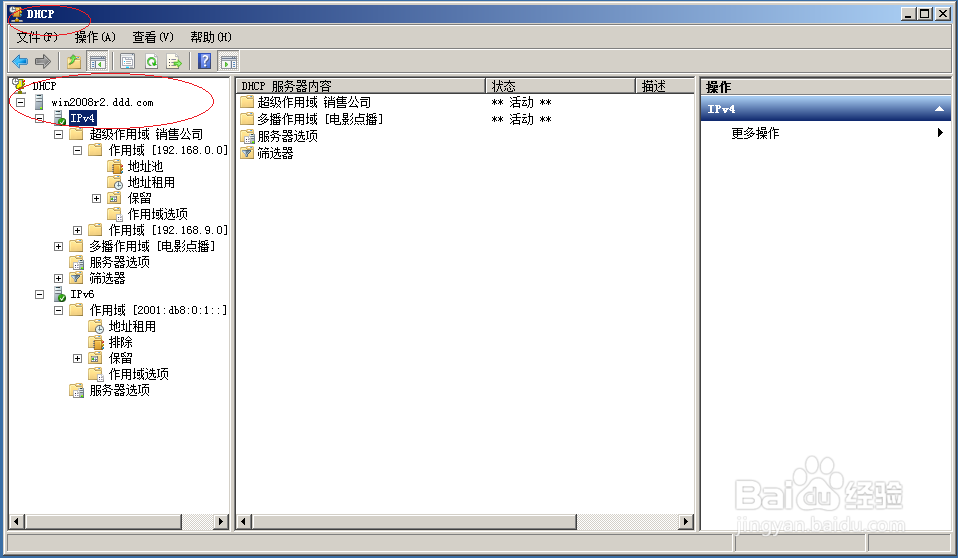Select 作用域选项 under the IPv6 scope
Screen dimensions: 958x558
[139, 374]
